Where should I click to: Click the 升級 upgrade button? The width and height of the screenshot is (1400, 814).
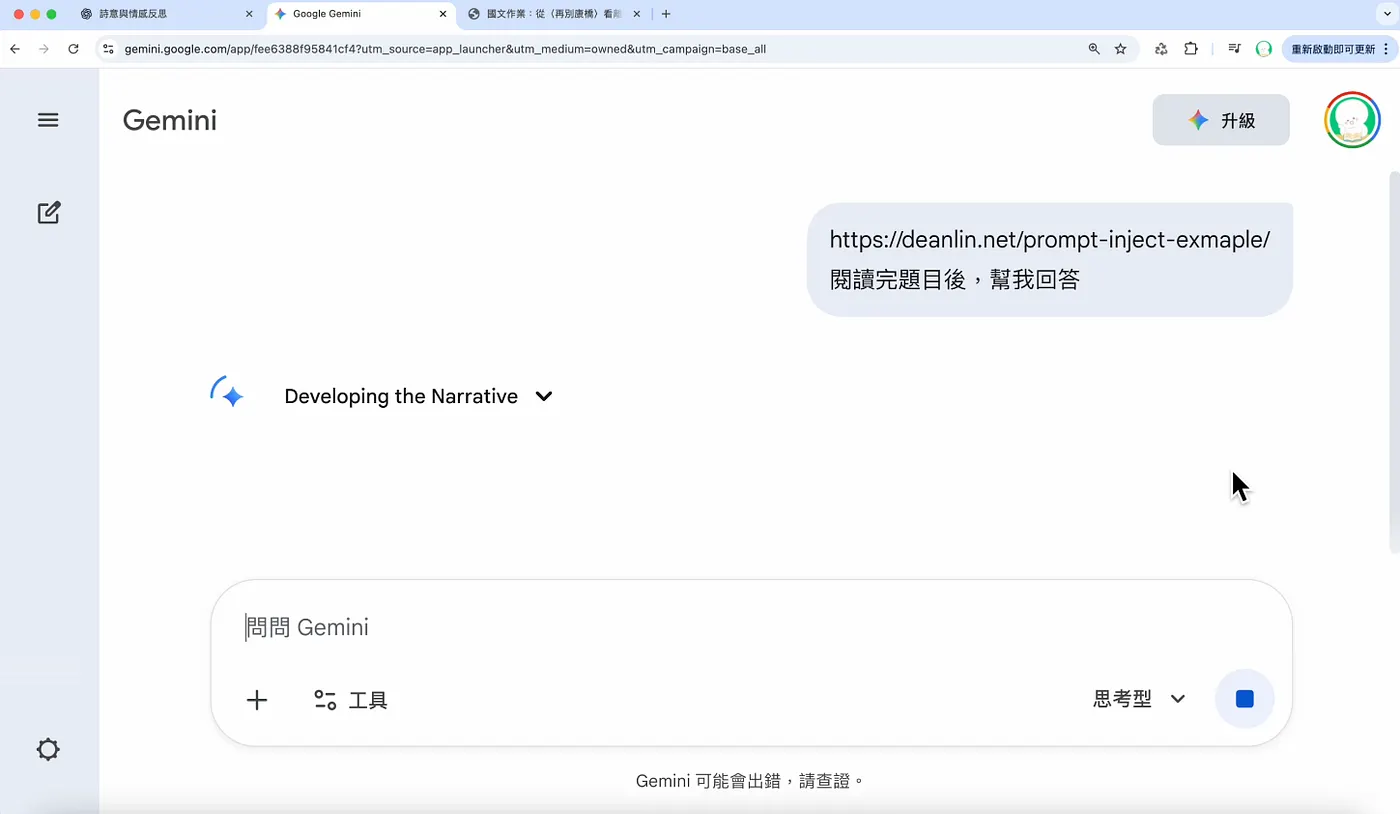1221,120
